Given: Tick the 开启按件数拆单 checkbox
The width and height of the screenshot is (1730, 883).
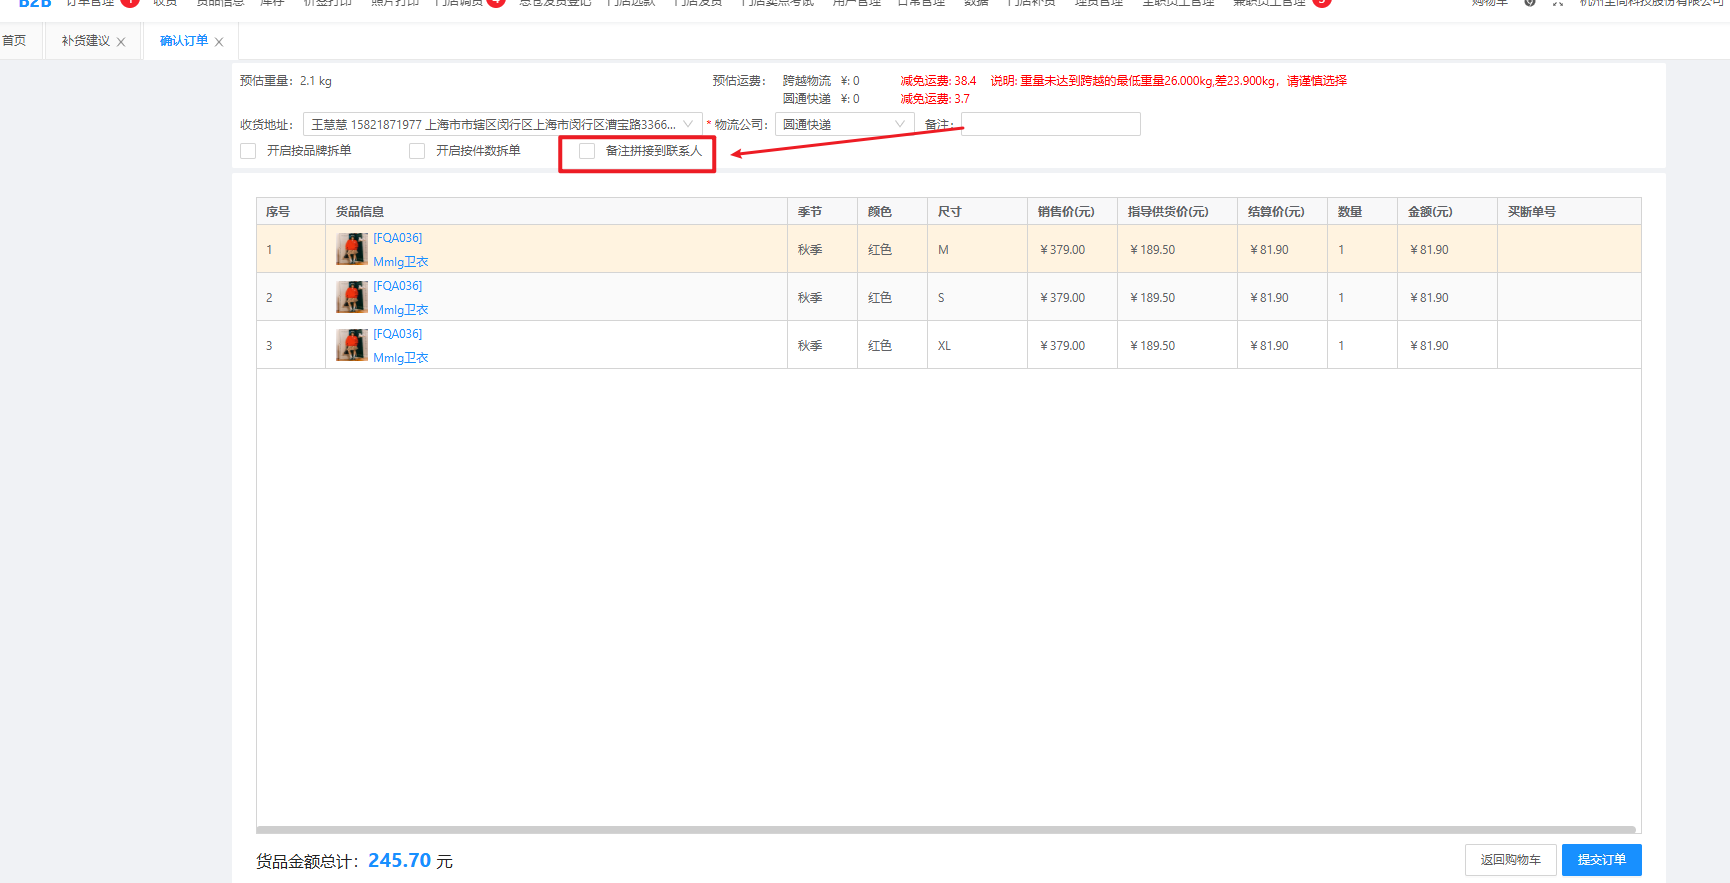Looking at the screenshot, I should coord(417,151).
